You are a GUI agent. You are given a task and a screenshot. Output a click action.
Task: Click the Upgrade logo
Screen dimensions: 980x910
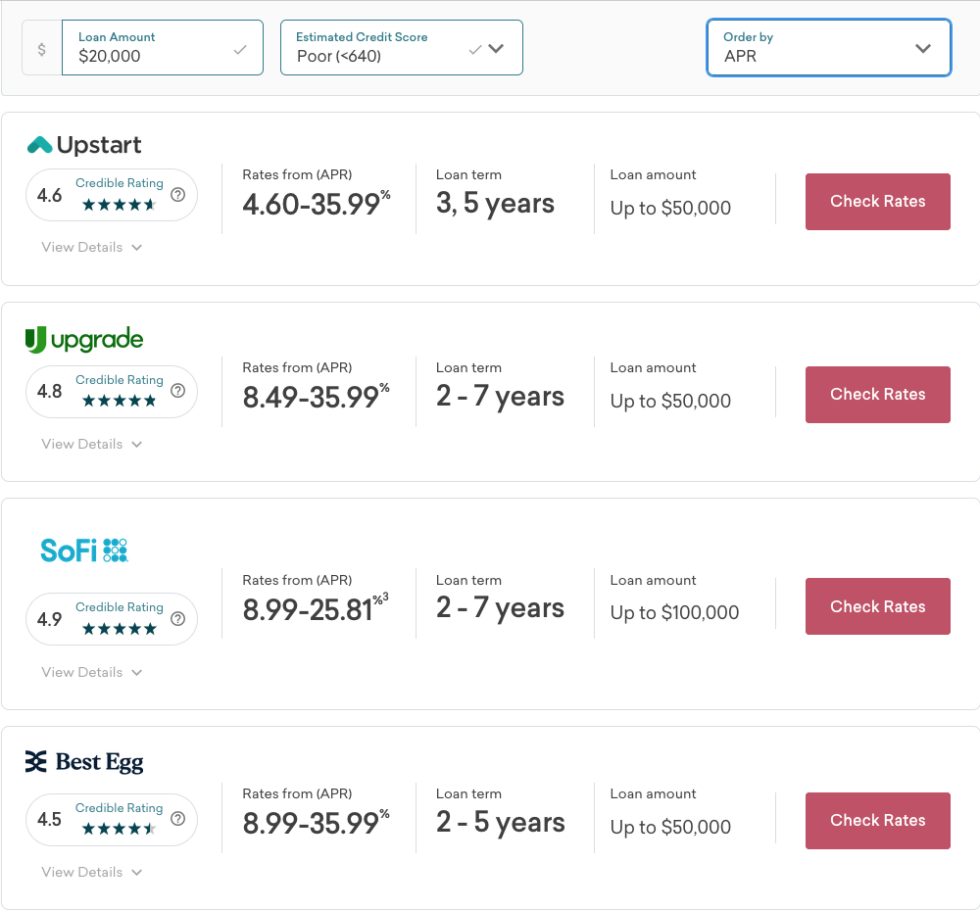pyautogui.click(x=86, y=339)
